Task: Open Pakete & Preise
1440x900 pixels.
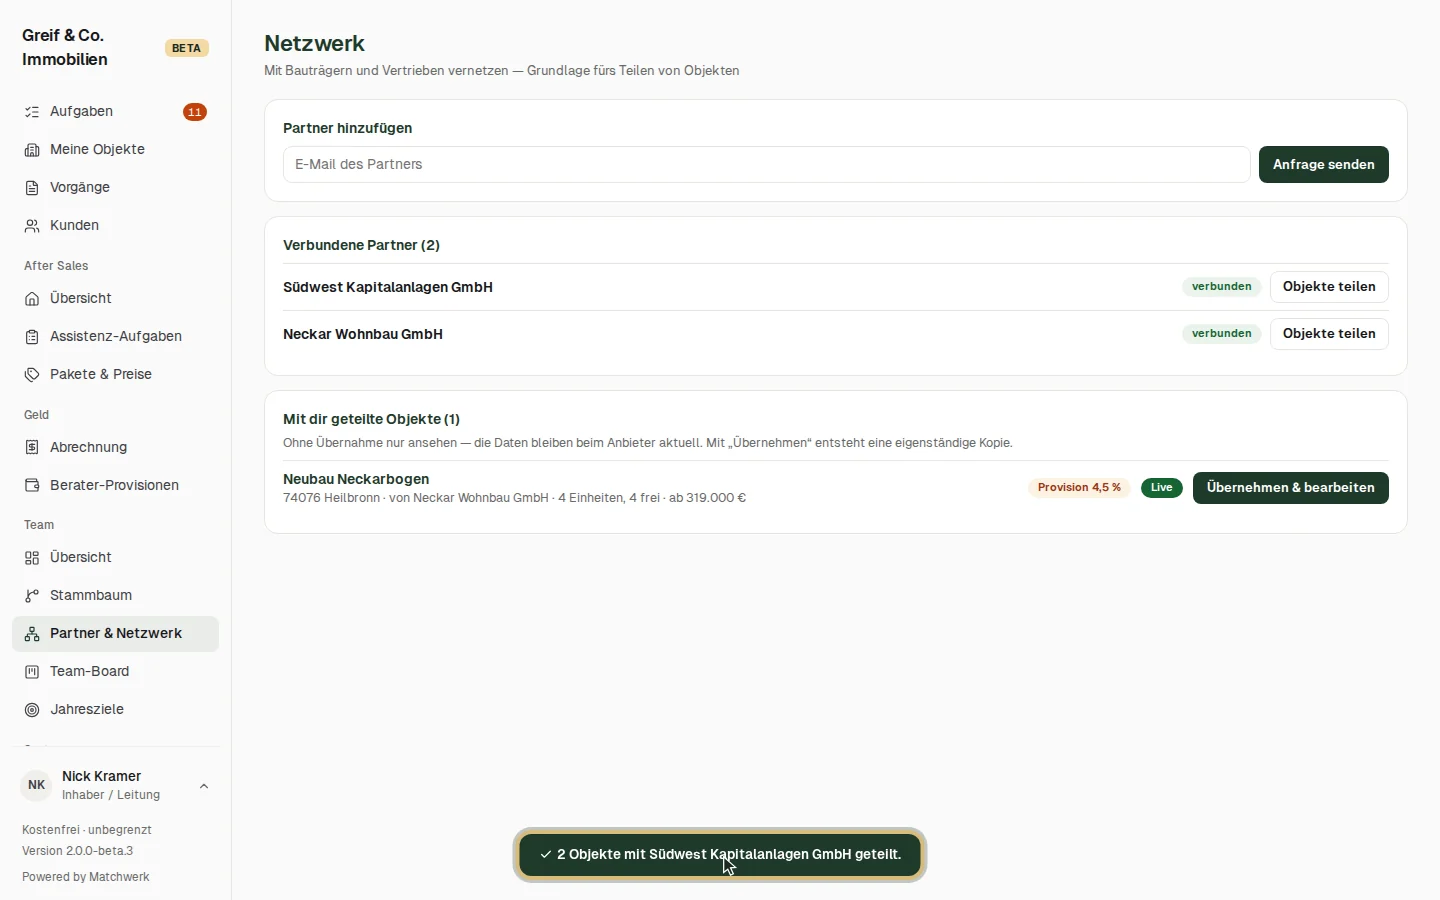Action: click(115, 375)
